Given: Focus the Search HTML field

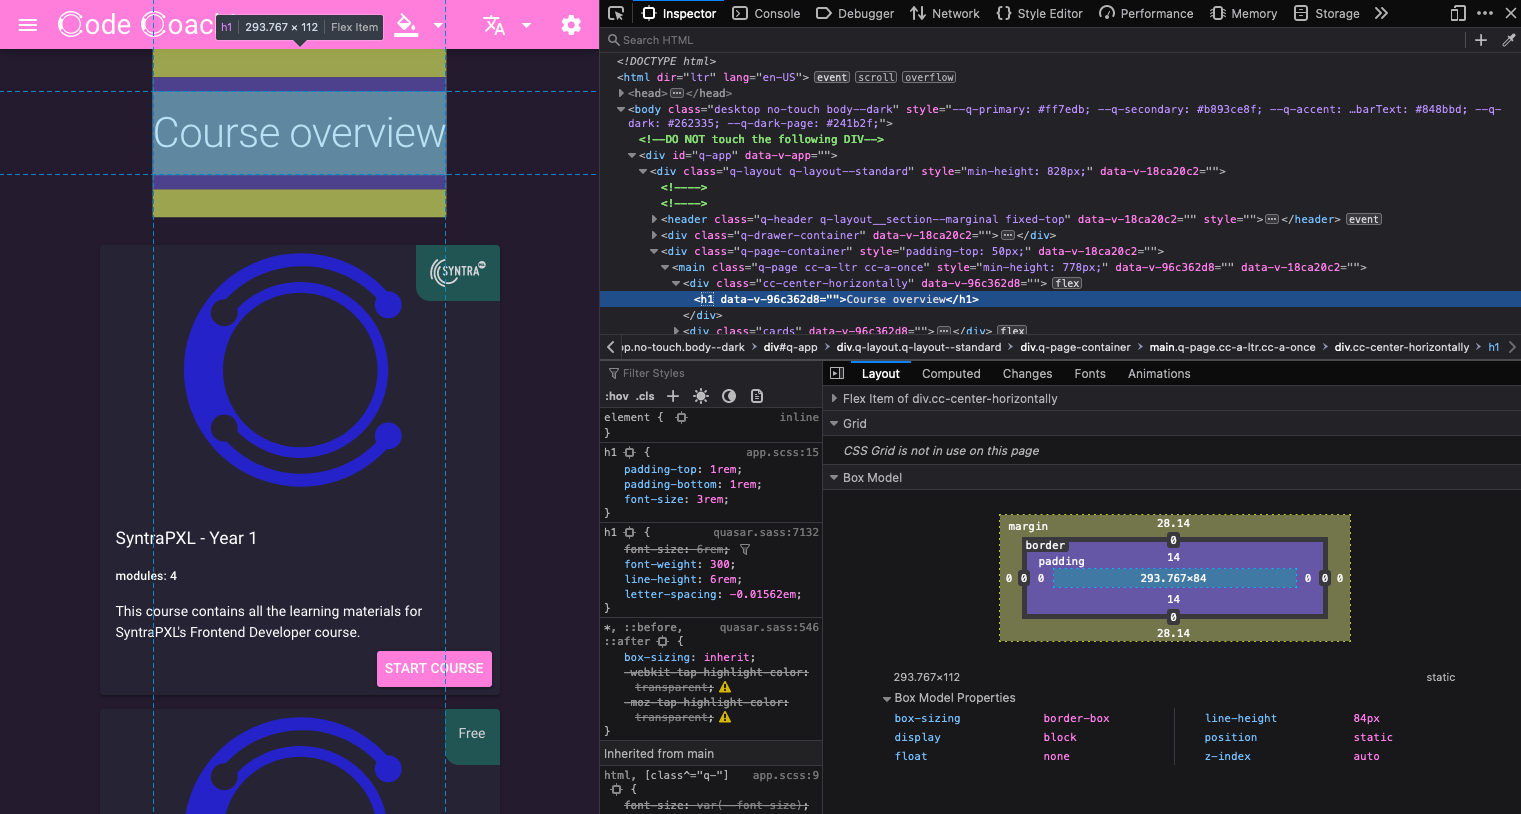Looking at the screenshot, I should pyautogui.click(x=1035, y=40).
